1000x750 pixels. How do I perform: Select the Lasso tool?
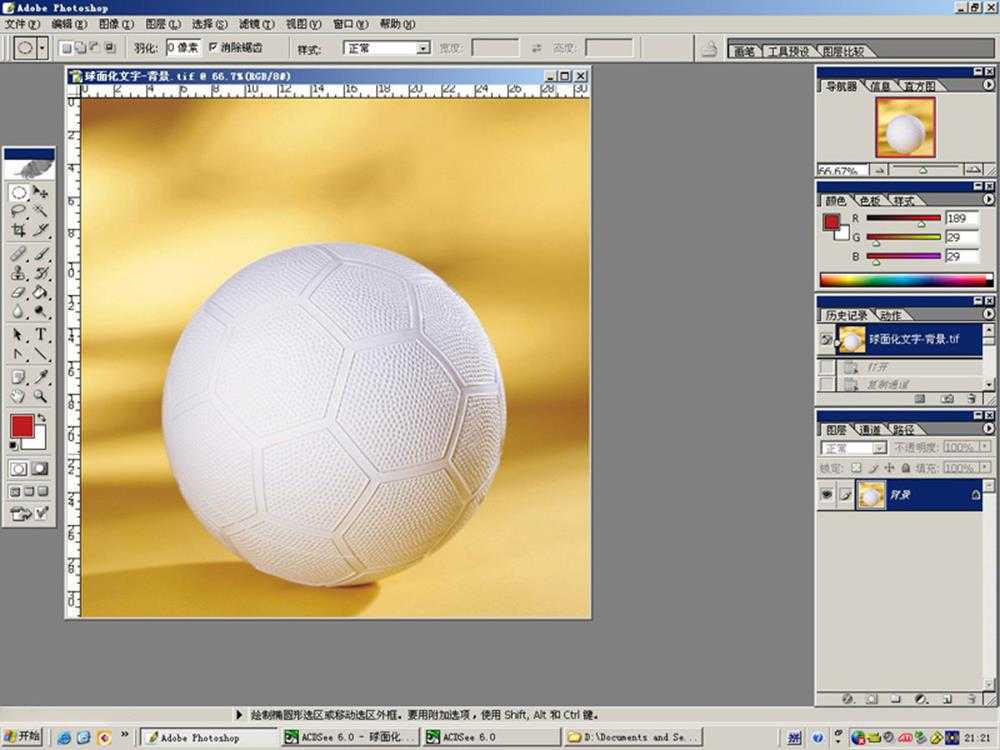(18, 211)
